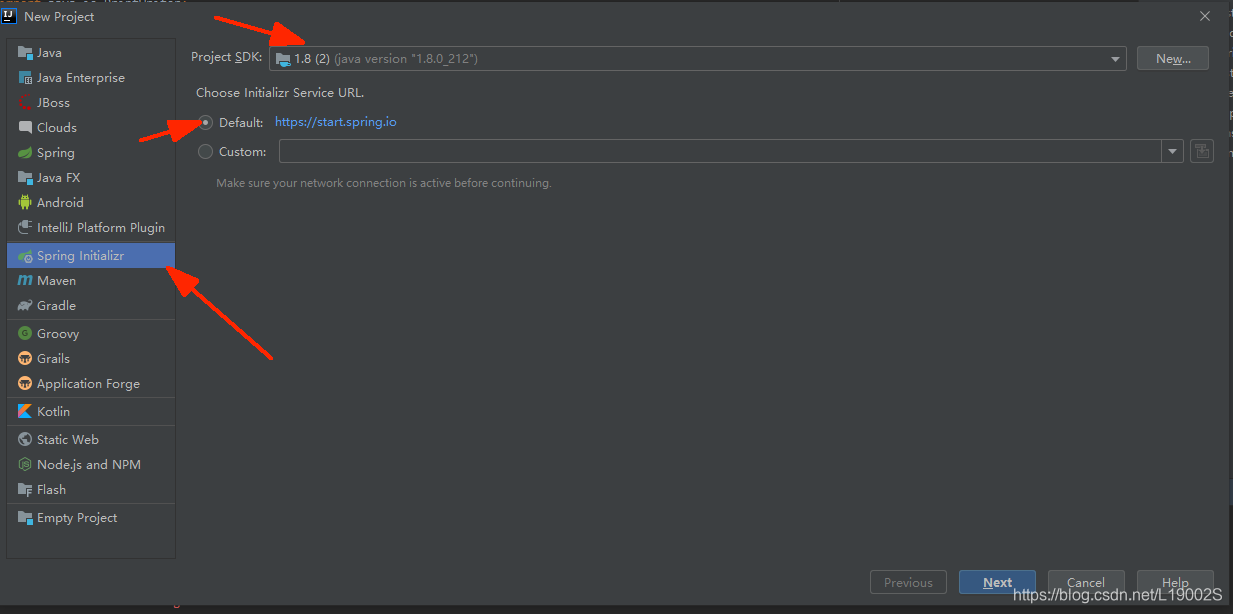The image size is (1233, 614).
Task: Click the Kotlin K icon
Action: point(25,412)
